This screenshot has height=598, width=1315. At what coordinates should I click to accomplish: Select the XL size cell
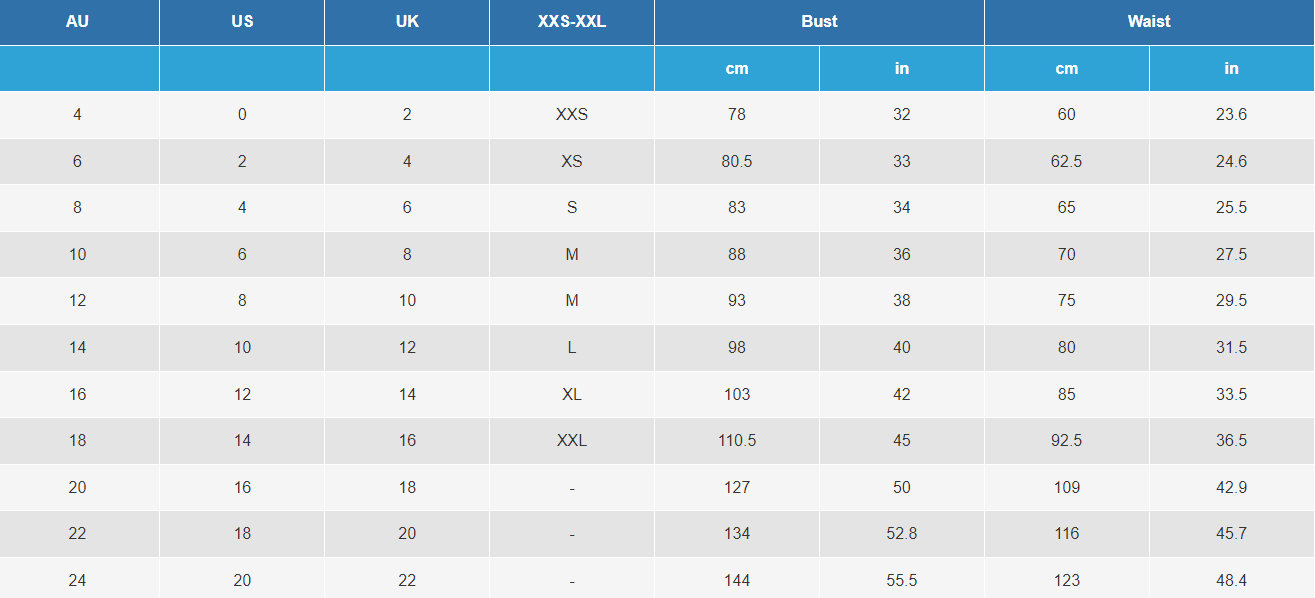572,394
